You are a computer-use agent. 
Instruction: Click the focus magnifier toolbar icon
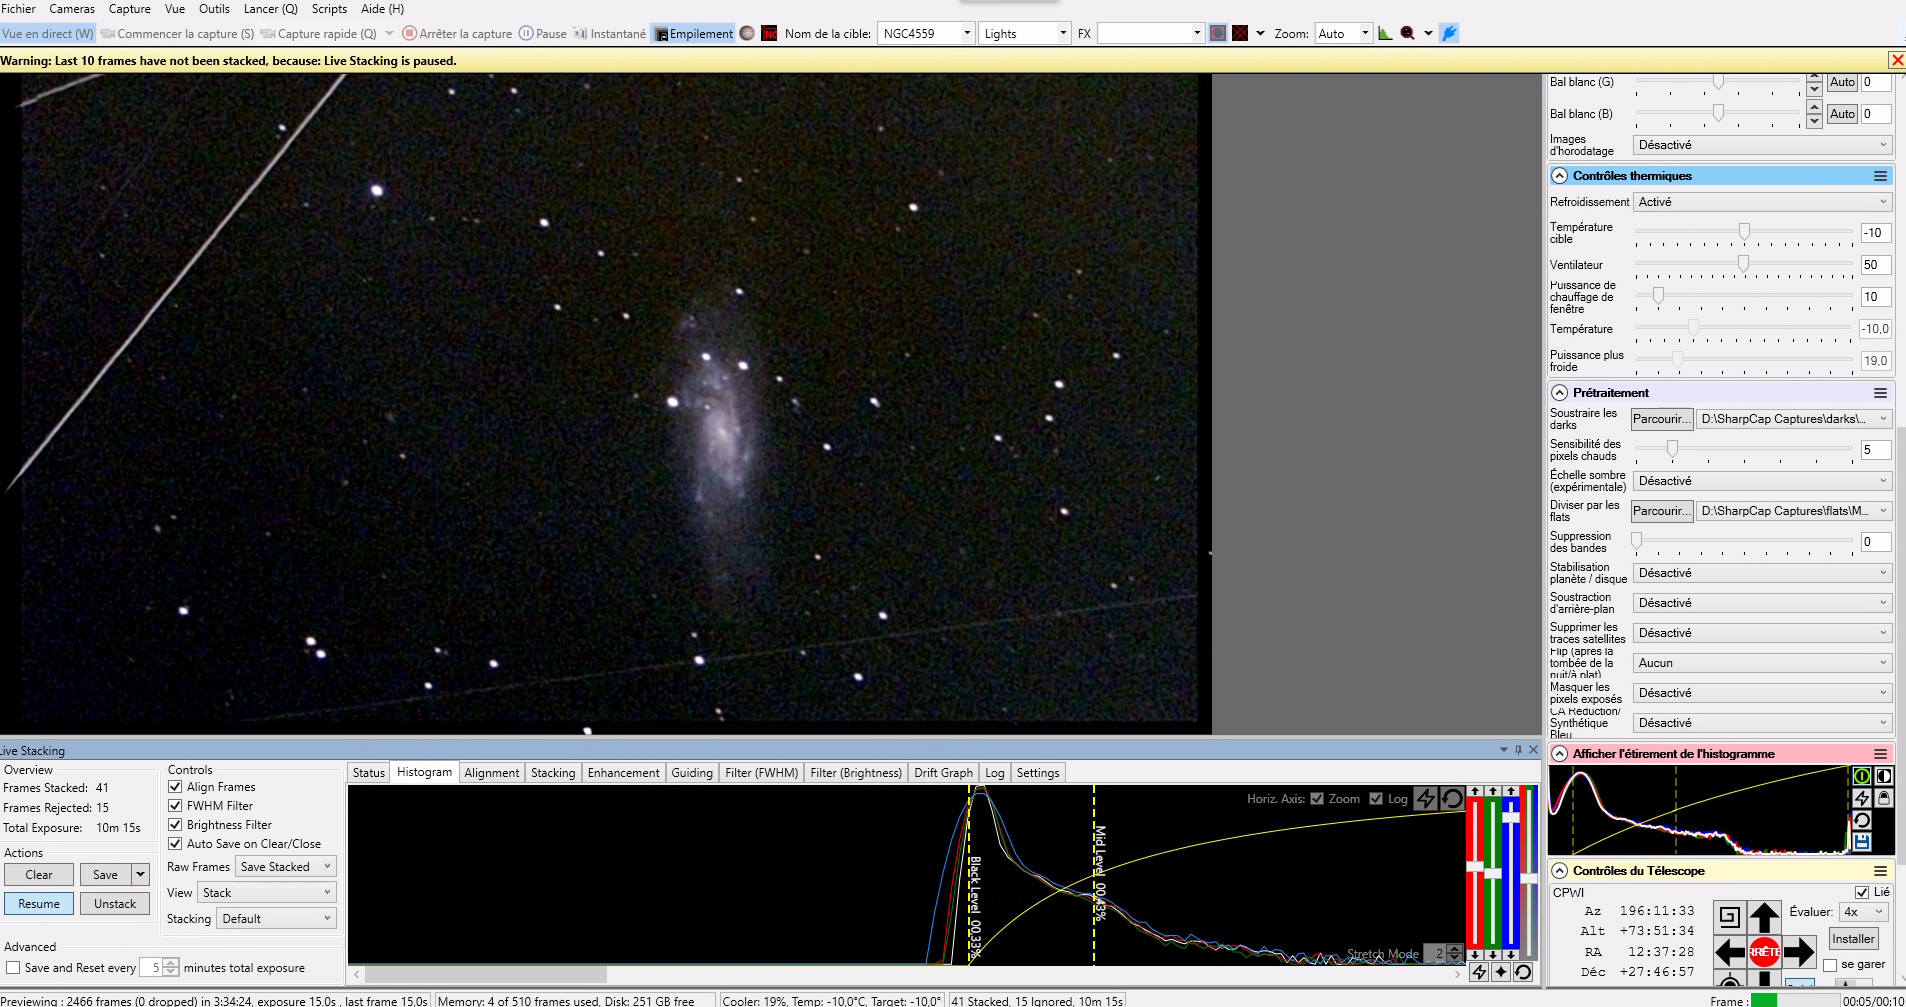(1408, 33)
